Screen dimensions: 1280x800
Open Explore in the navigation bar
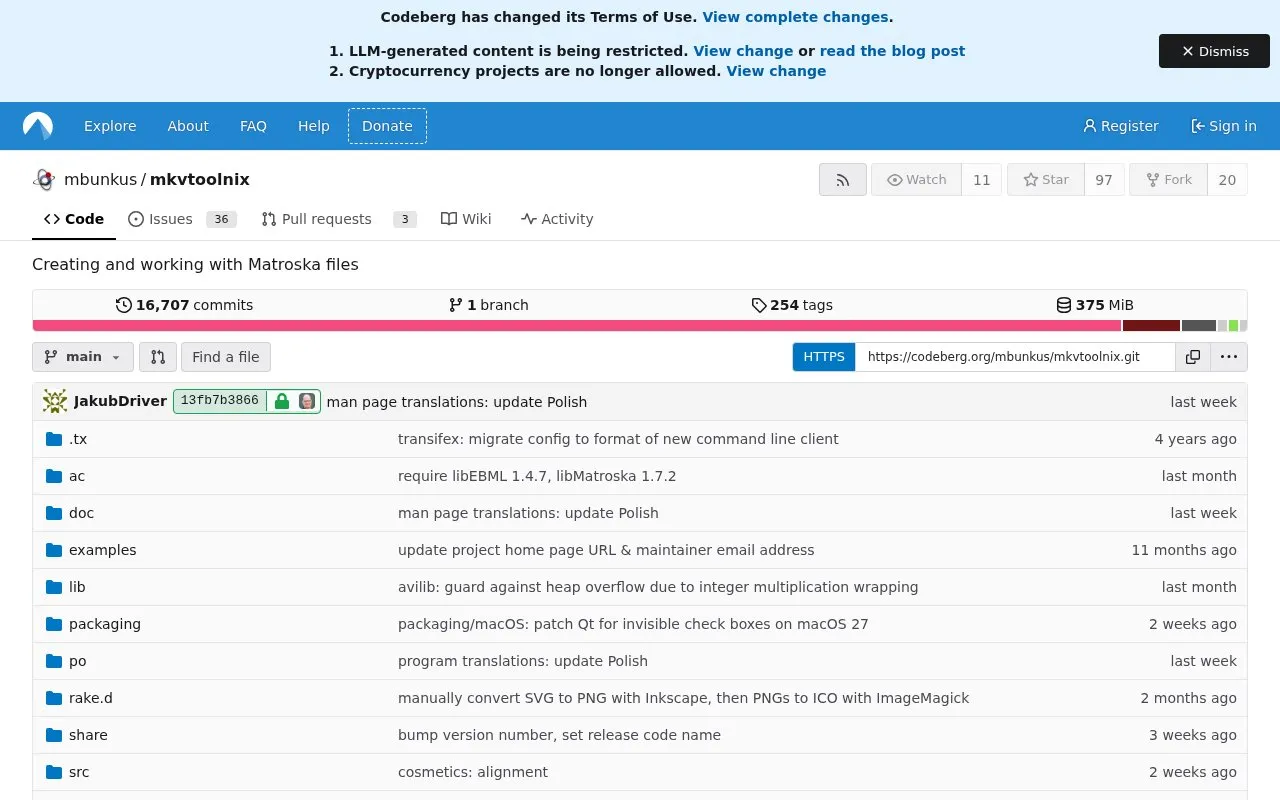pos(110,126)
